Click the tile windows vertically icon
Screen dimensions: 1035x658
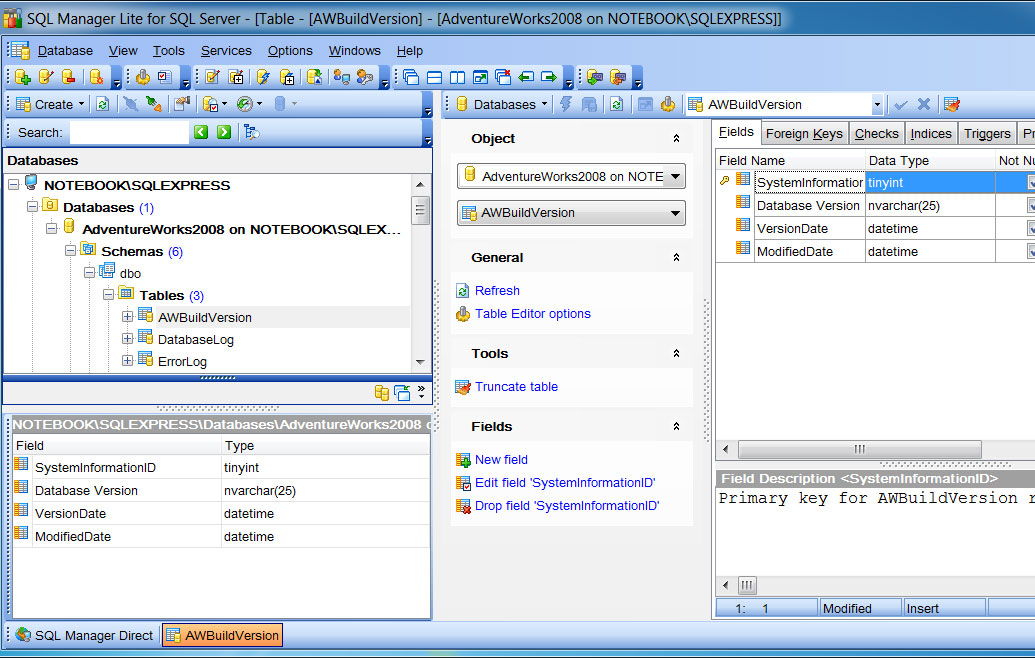click(x=457, y=77)
